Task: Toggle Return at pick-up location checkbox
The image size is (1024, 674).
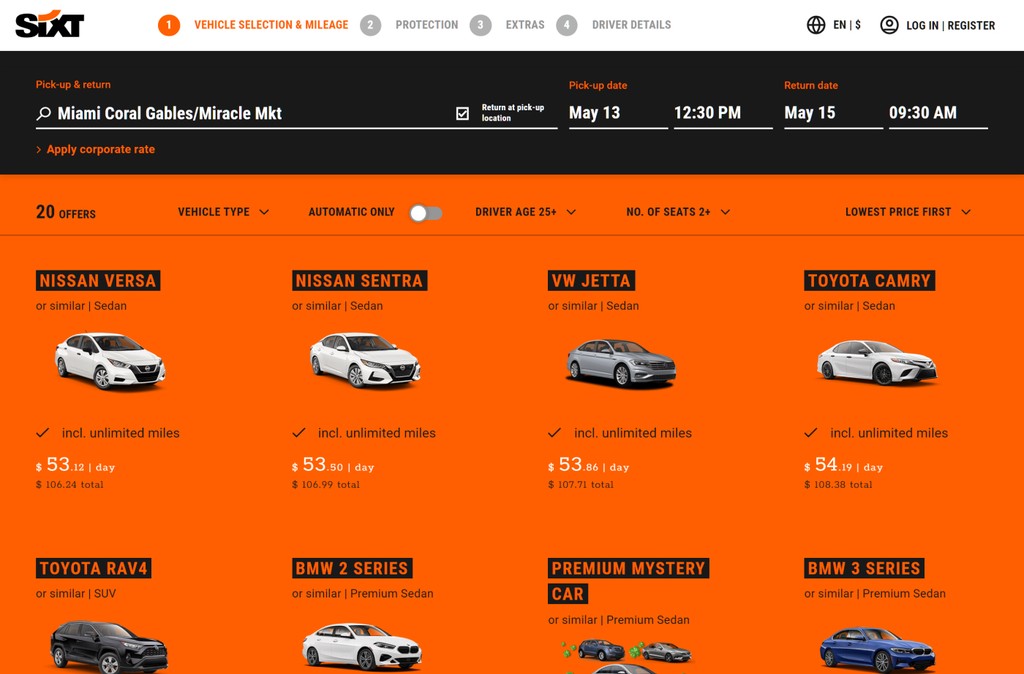Action: click(462, 114)
